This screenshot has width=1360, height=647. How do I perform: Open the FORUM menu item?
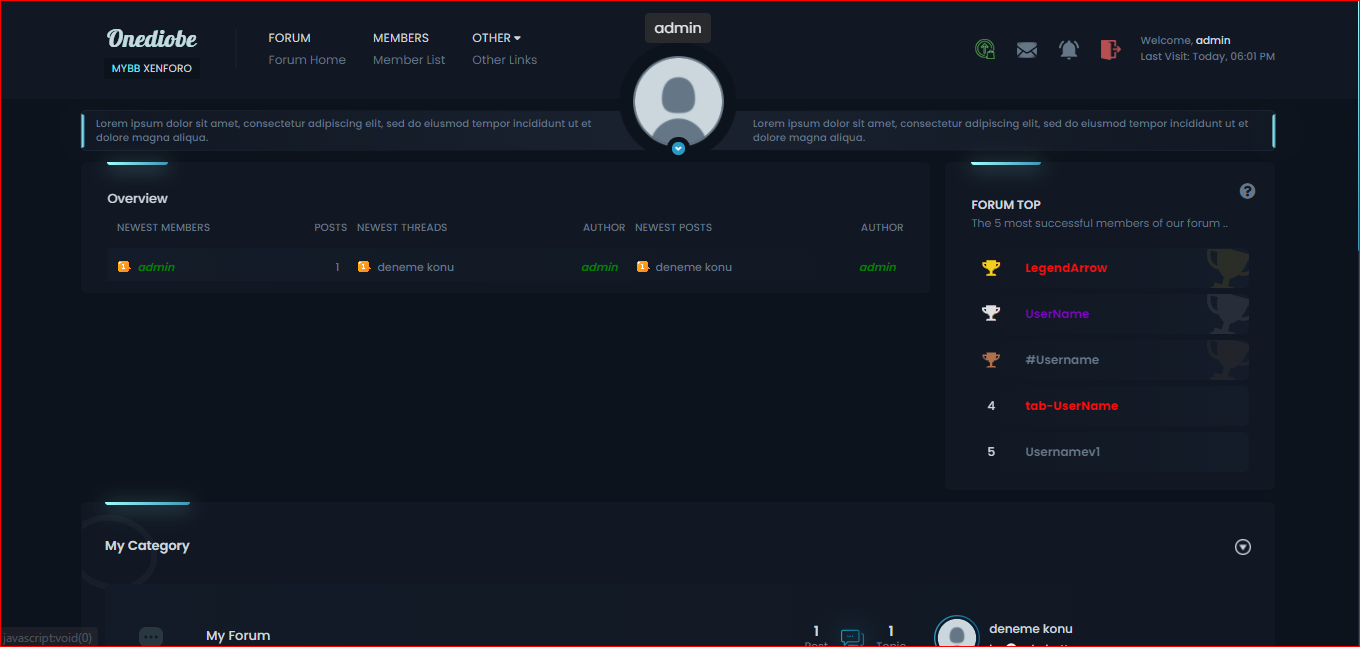coord(289,38)
